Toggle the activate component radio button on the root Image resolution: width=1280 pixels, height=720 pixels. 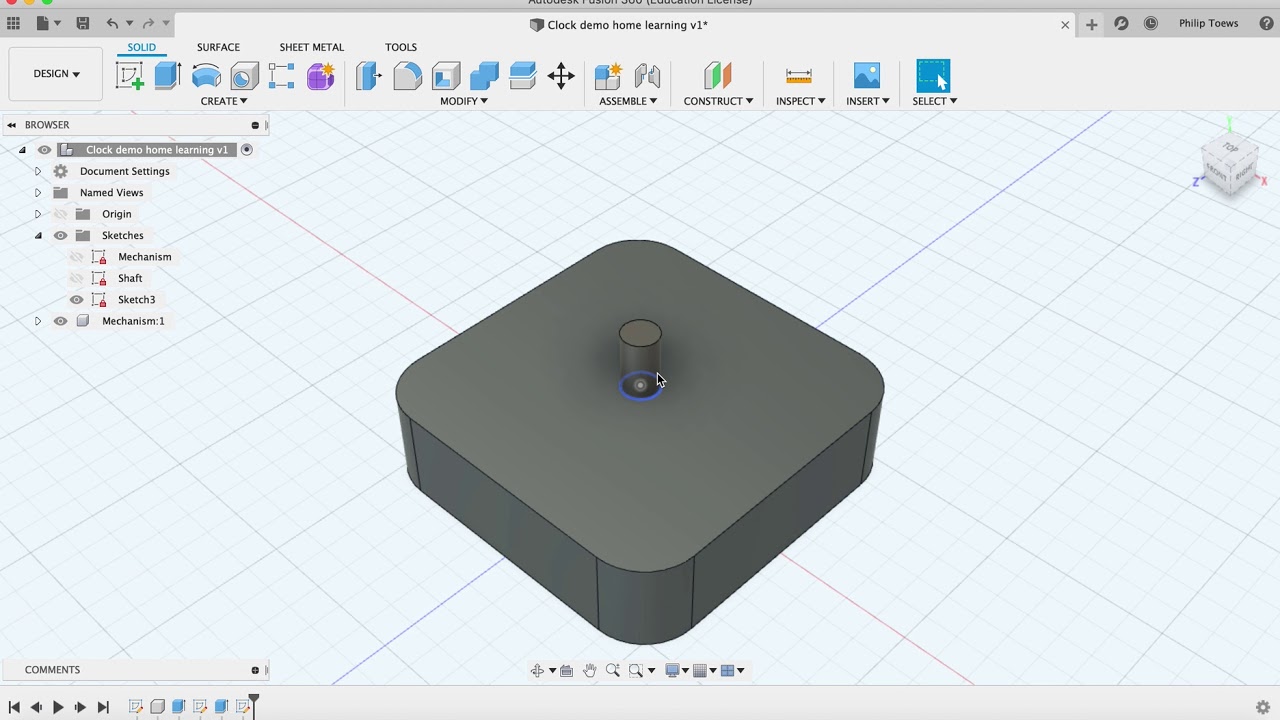pyautogui.click(x=246, y=150)
